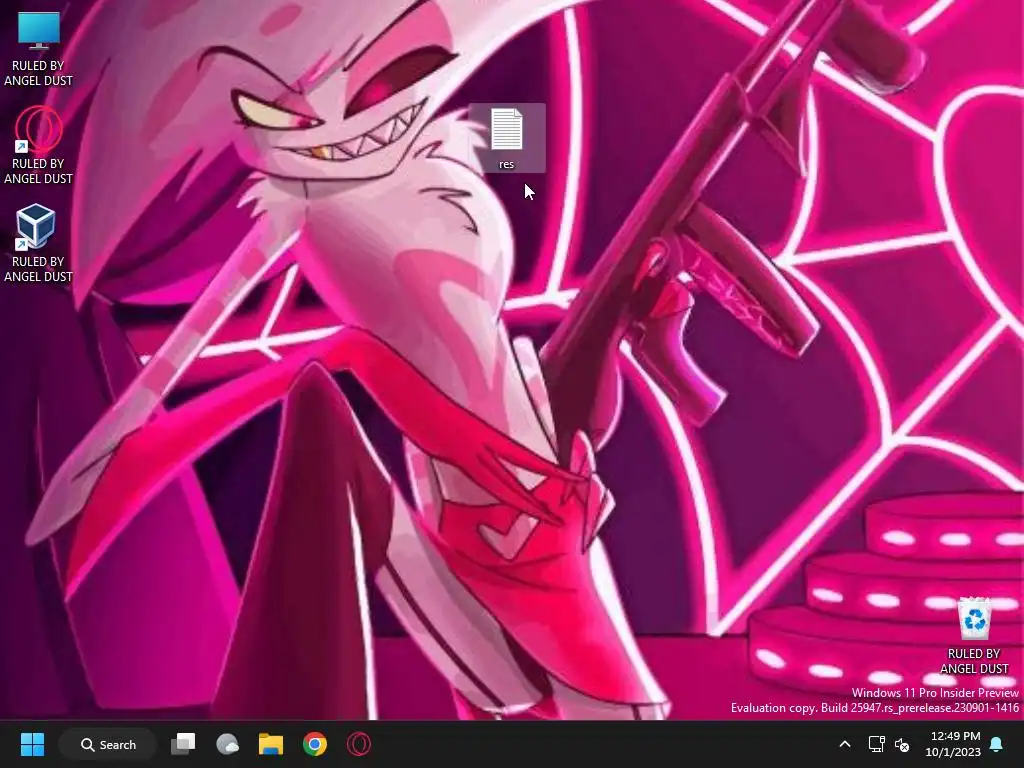This screenshot has height=768, width=1024.
Task: Open the network status tray icon
Action: [x=876, y=744]
